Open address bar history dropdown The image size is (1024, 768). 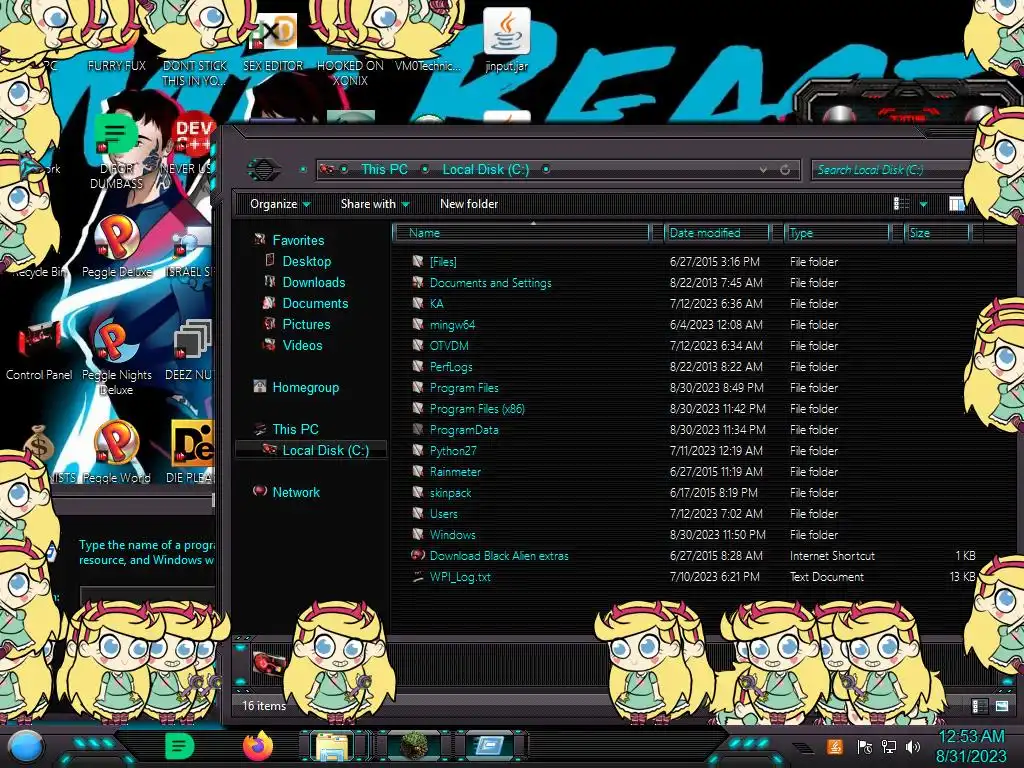[x=763, y=170]
